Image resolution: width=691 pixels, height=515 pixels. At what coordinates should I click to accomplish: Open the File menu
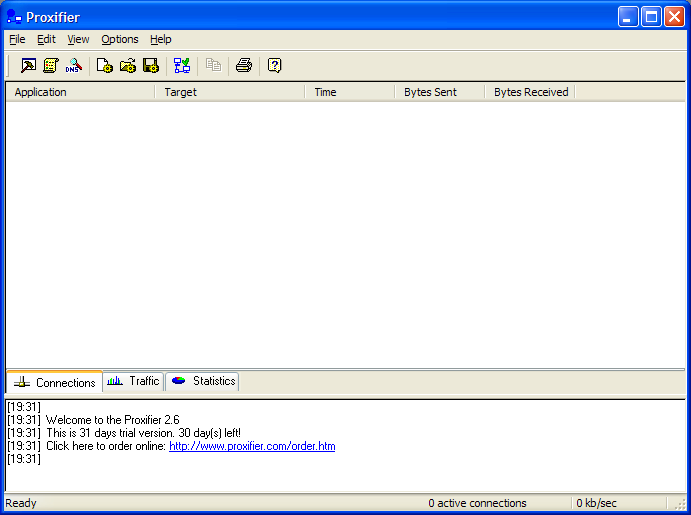click(17, 39)
